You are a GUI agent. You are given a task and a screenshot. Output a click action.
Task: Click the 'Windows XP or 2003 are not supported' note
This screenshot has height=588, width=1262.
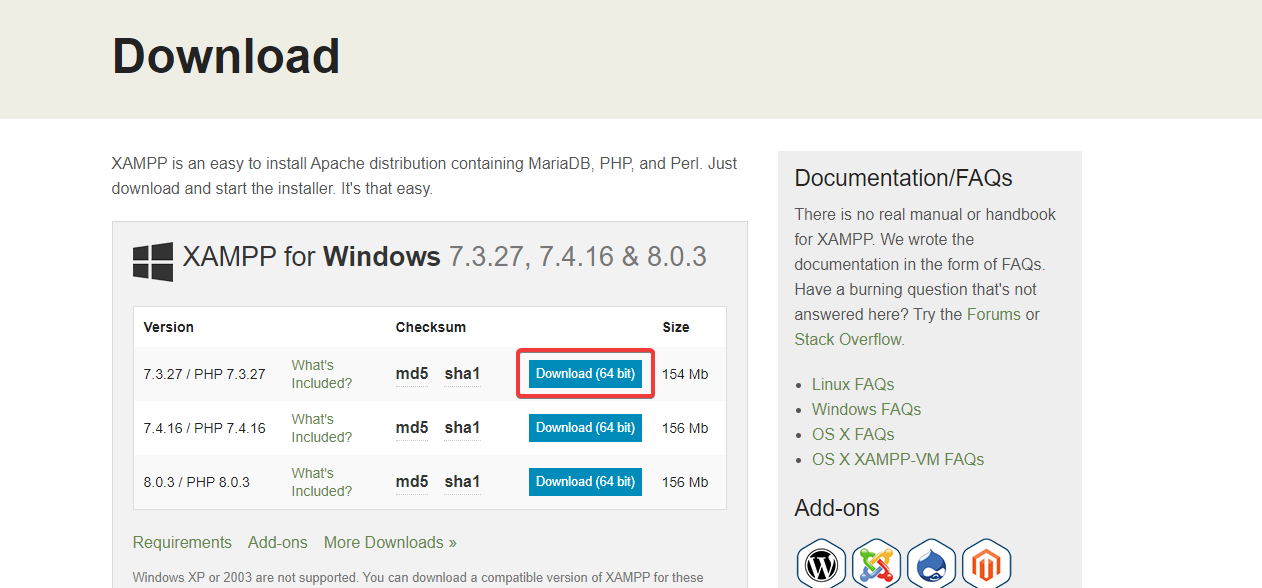click(x=418, y=578)
